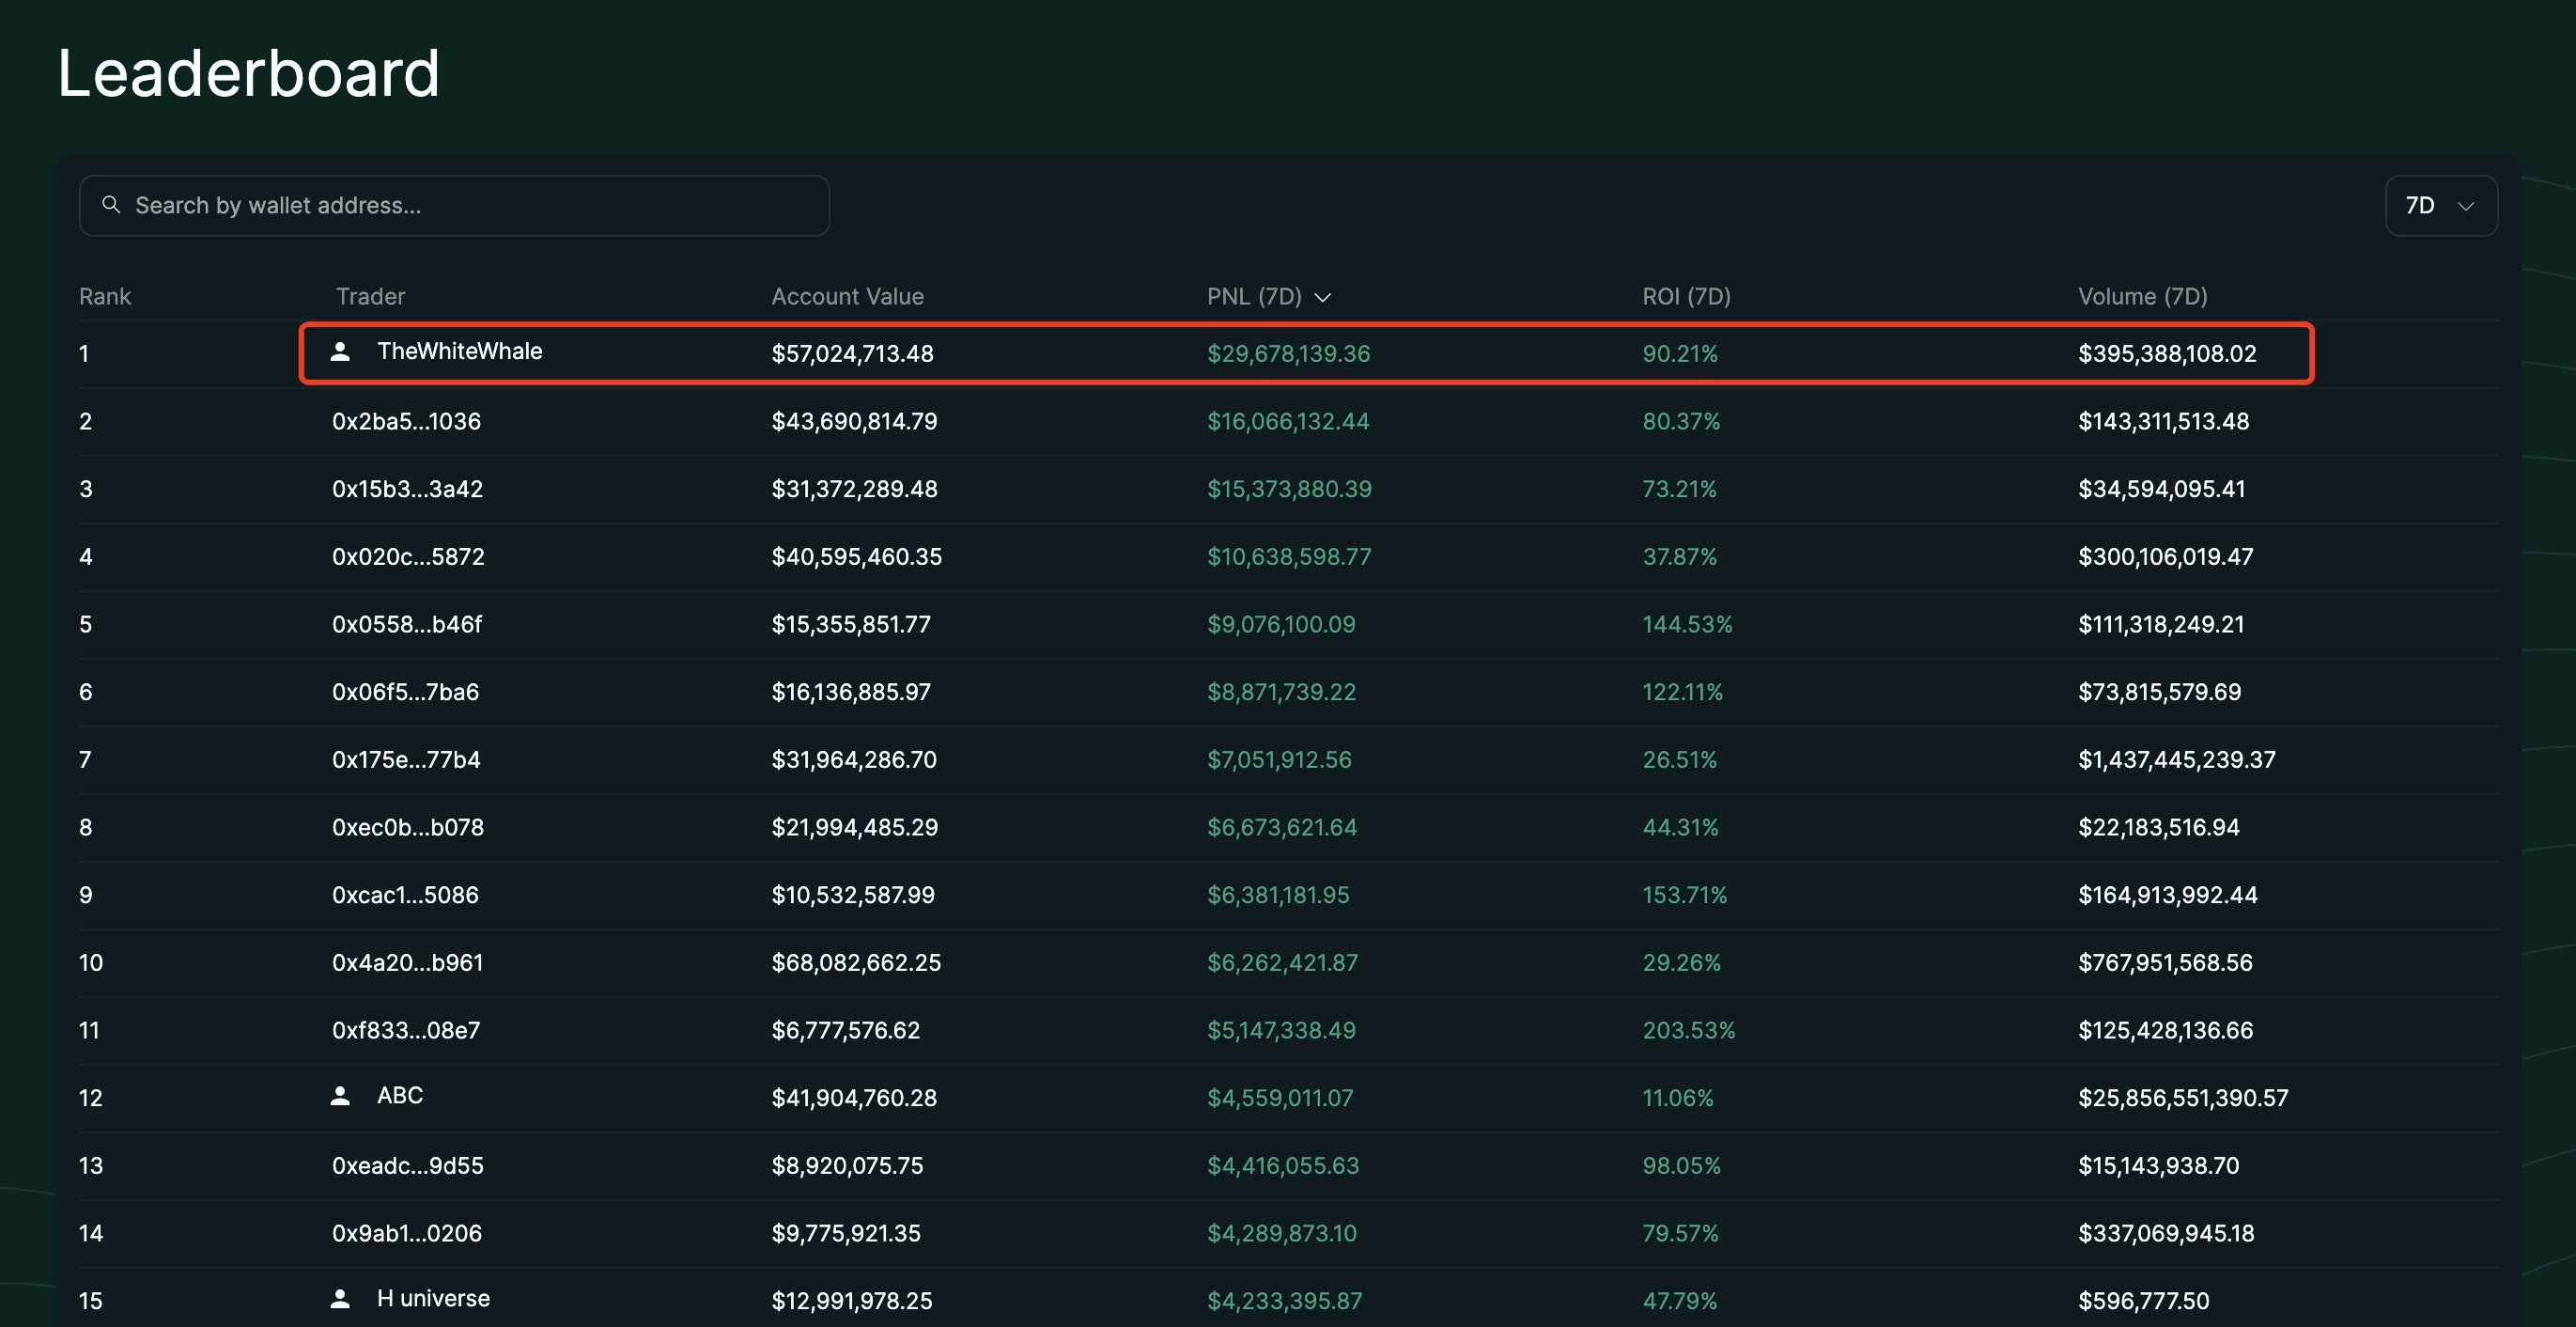Select trader 0x0558...b46f row
The height and width of the screenshot is (1327, 2576).
click(406, 624)
